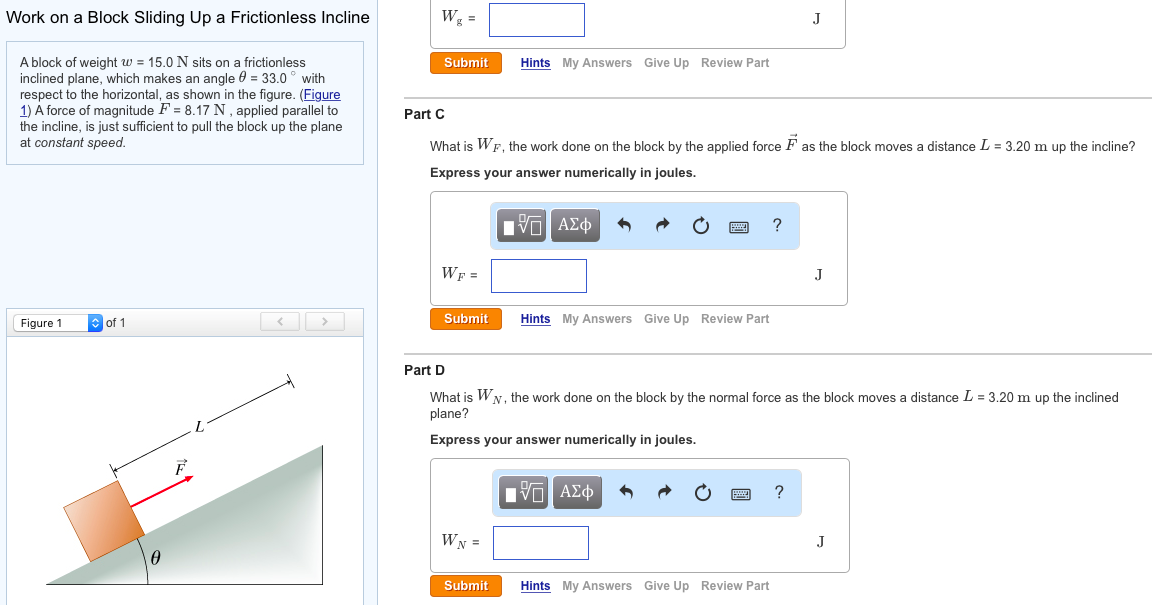Screen dimensions: 1152x605
Task: Click the keyboard icon in Part D toolbar
Action: click(x=740, y=492)
